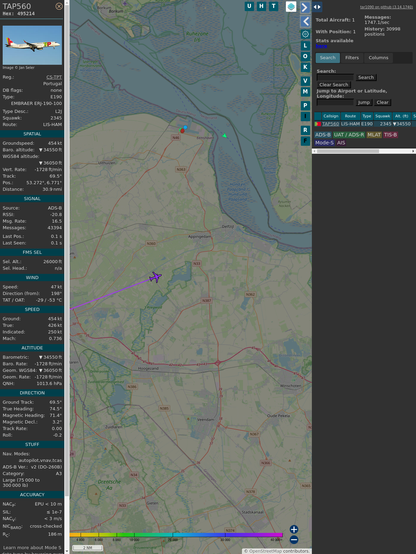Sort table by Squawk column header
Image resolution: width=416 pixels, height=554 pixels.
[x=382, y=116]
